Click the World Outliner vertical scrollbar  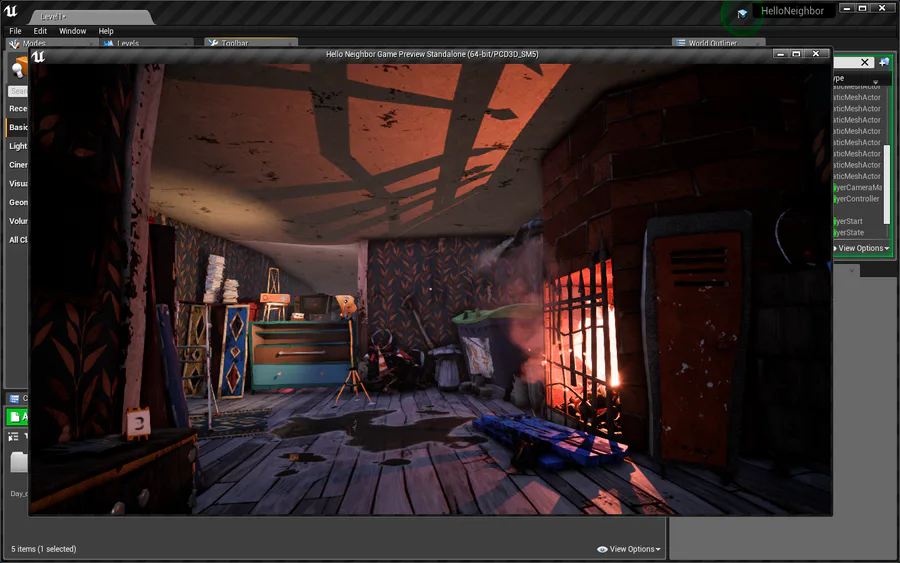click(x=886, y=184)
